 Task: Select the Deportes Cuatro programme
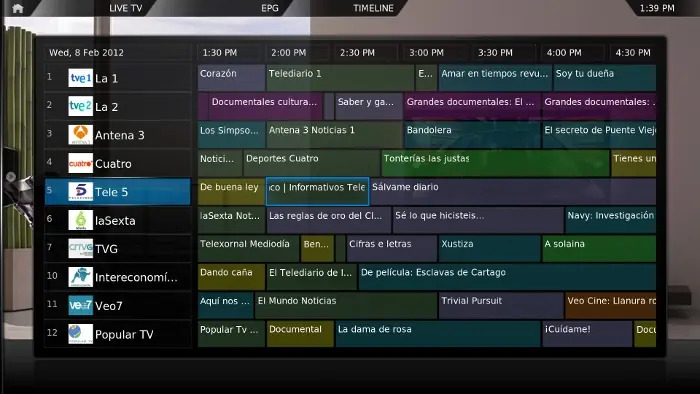point(312,163)
